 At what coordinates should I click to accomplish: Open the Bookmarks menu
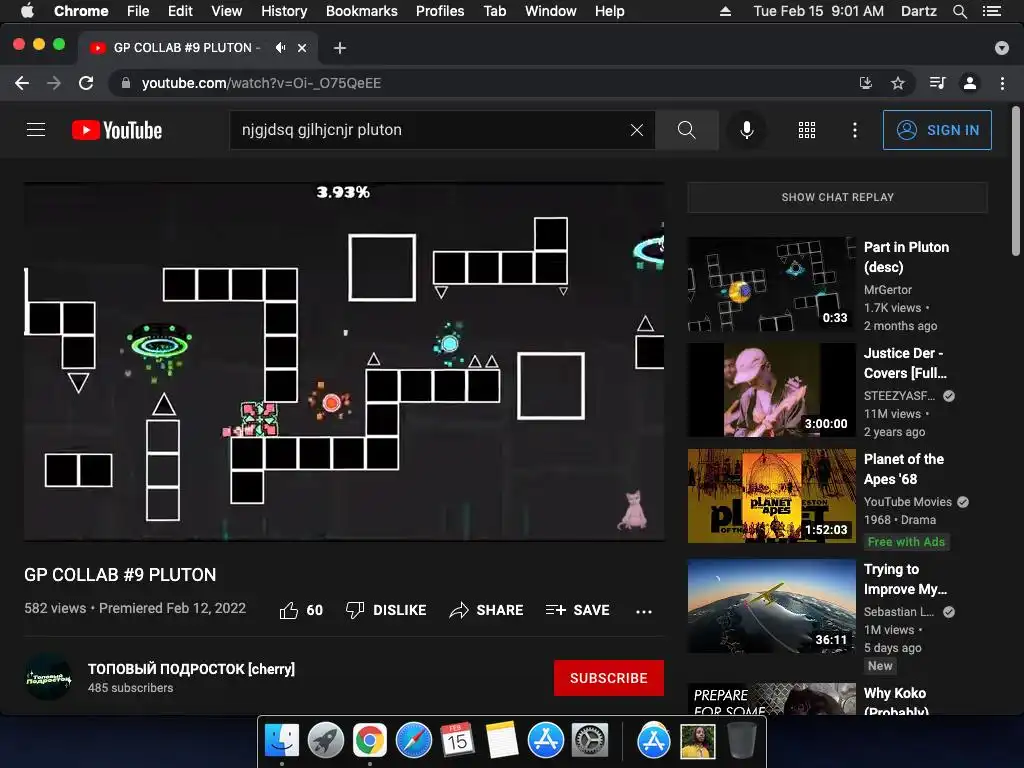coord(361,11)
